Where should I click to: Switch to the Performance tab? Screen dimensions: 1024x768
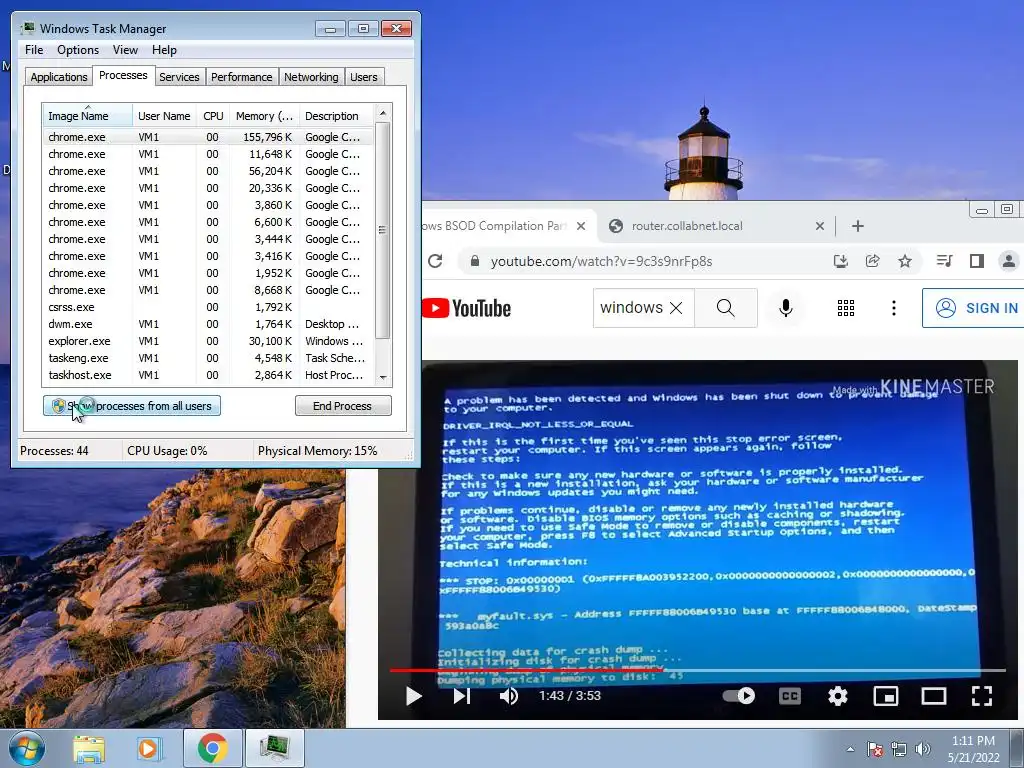pos(242,77)
